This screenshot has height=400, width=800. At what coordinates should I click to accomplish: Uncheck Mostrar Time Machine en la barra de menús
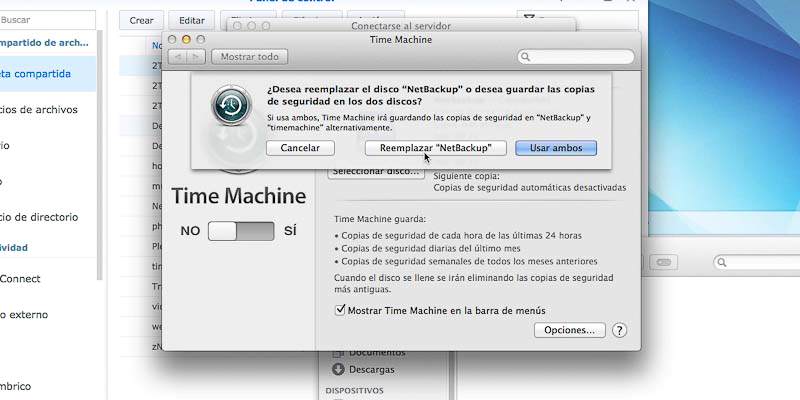340,310
